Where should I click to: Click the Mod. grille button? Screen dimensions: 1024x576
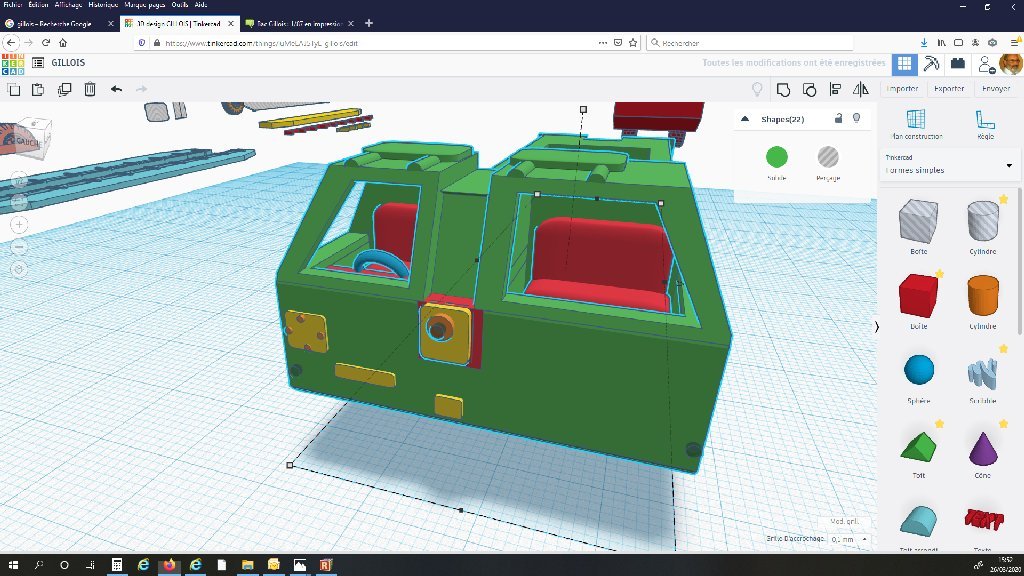coord(844,521)
